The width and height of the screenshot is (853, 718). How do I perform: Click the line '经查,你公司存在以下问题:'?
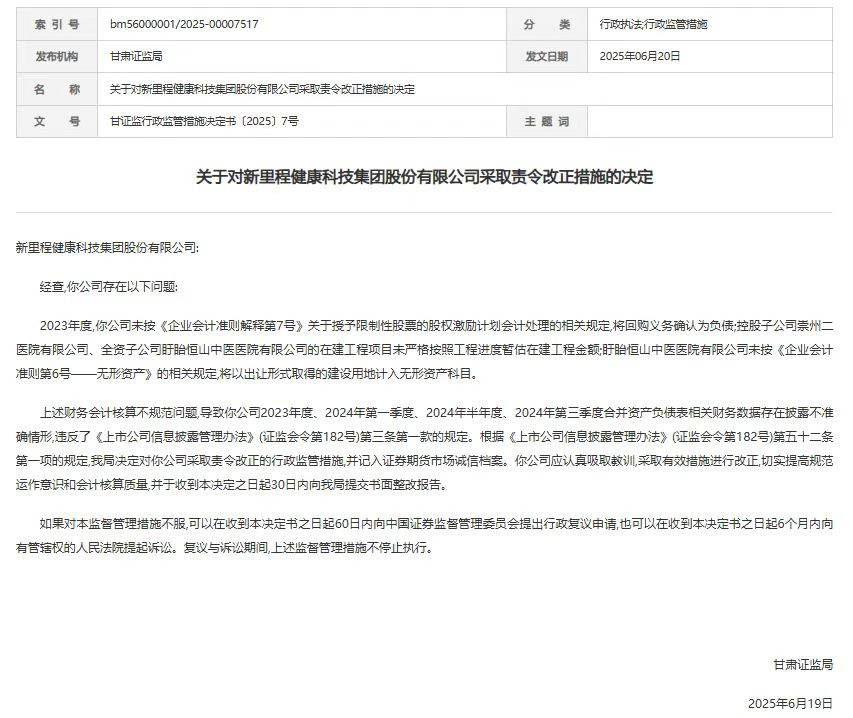tap(109, 287)
